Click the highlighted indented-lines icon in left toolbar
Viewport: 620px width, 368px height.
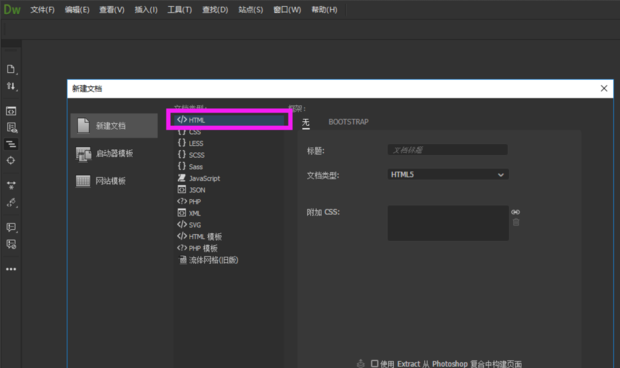pyautogui.click(x=11, y=144)
